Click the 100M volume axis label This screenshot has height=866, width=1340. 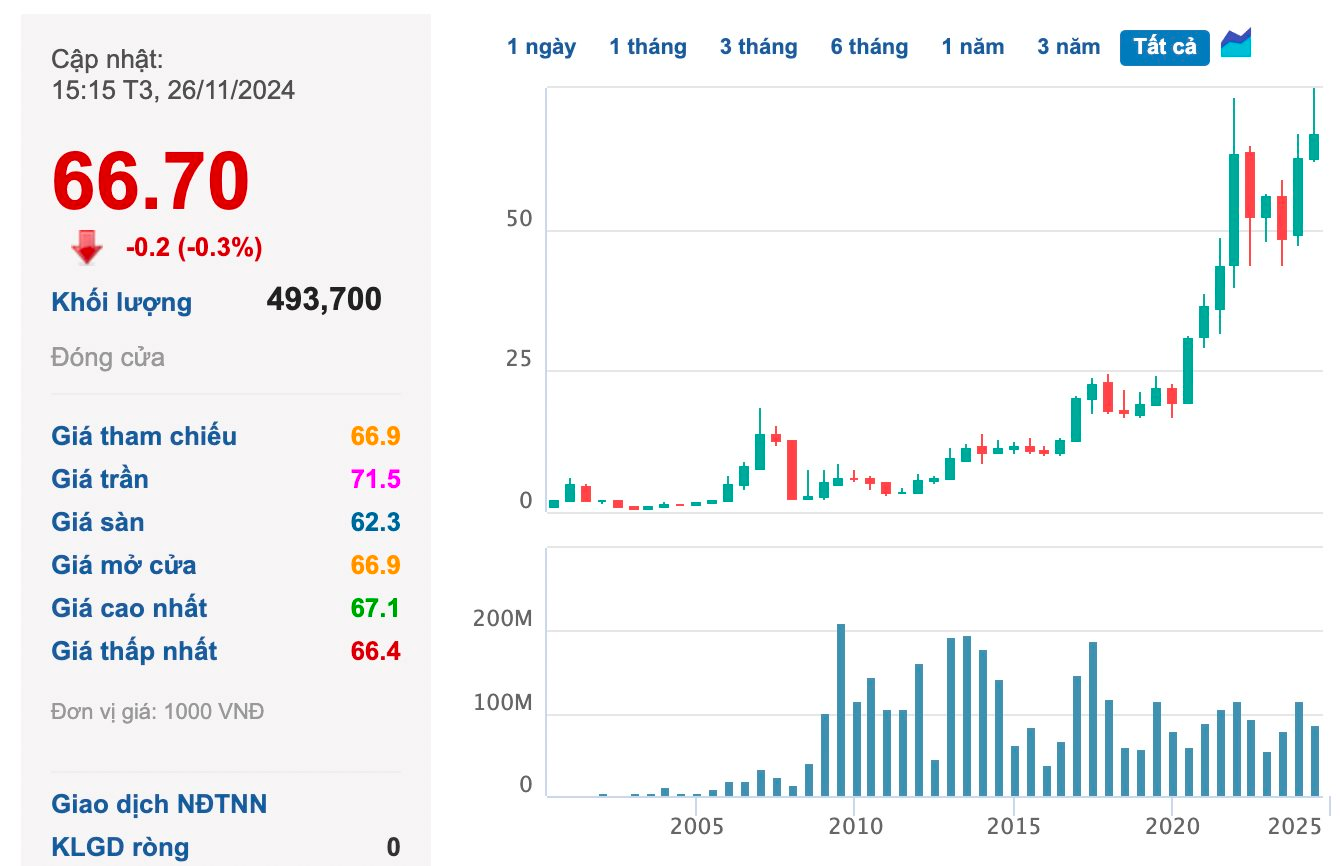coord(503,703)
